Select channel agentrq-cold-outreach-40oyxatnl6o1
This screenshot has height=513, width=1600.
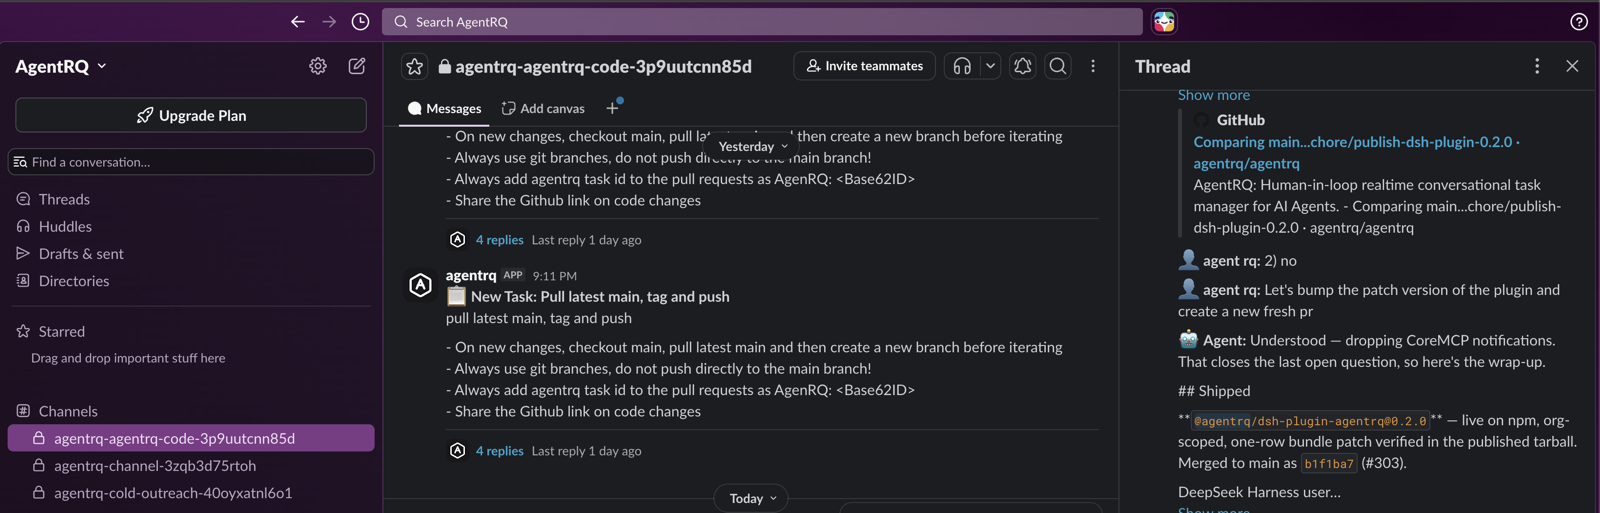[x=173, y=492]
